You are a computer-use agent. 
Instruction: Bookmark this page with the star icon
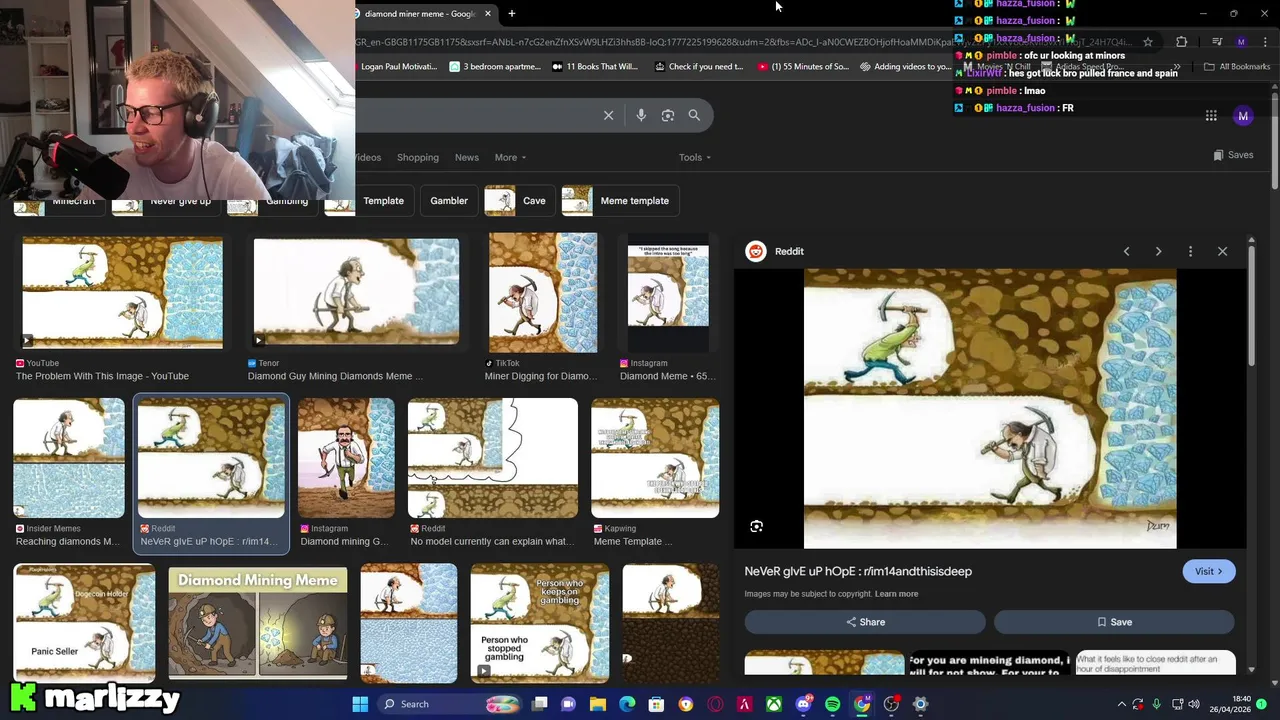pyautogui.click(x=1148, y=42)
